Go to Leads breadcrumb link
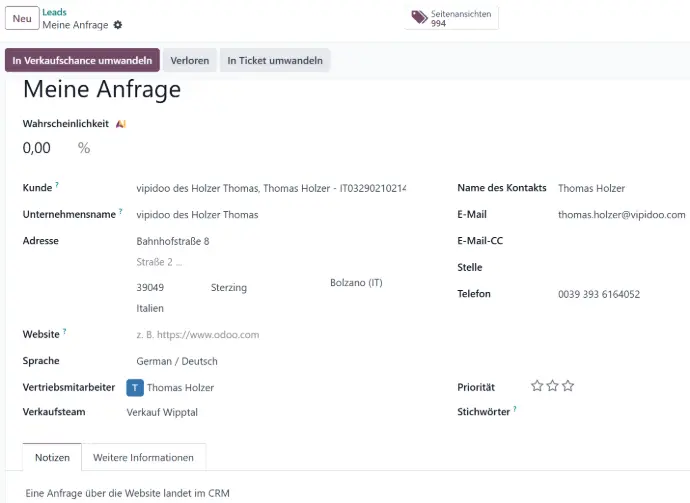Image resolution: width=690 pixels, height=503 pixels. (x=55, y=12)
